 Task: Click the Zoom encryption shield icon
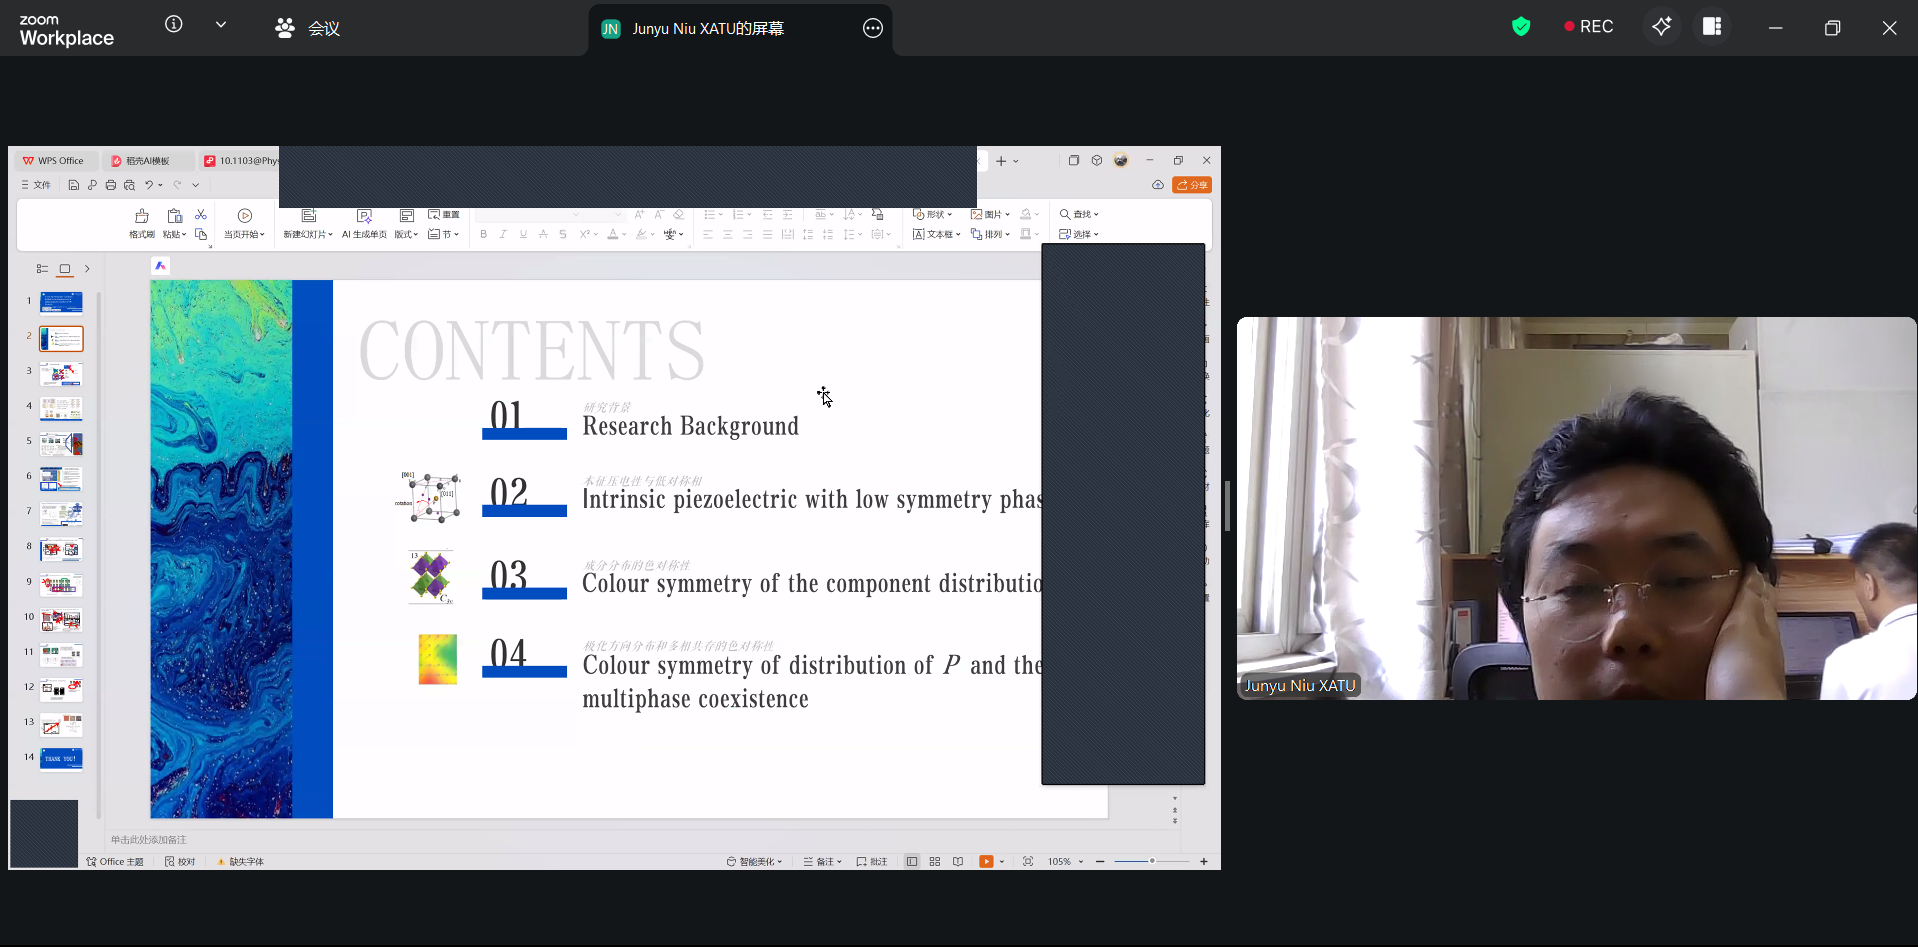tap(1521, 27)
